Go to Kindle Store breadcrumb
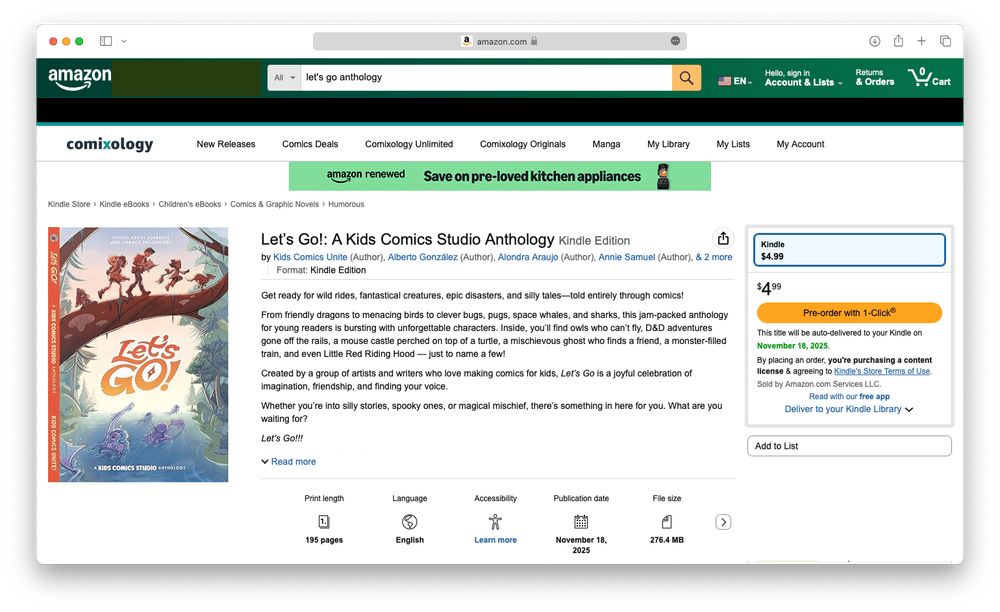The height and width of the screenshot is (612, 1000). [x=69, y=204]
